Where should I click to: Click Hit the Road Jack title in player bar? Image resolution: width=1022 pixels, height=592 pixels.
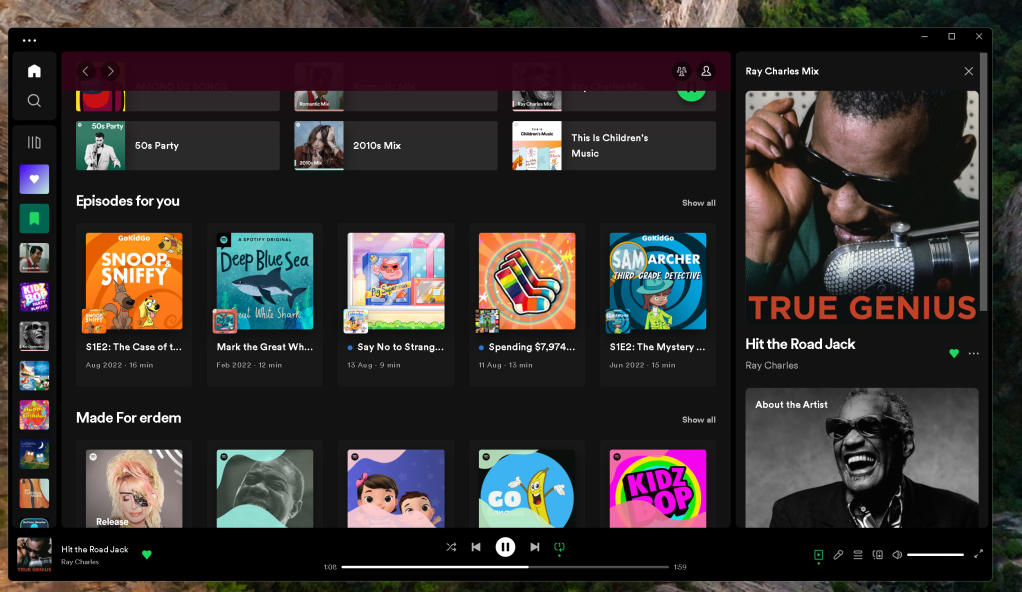click(95, 550)
